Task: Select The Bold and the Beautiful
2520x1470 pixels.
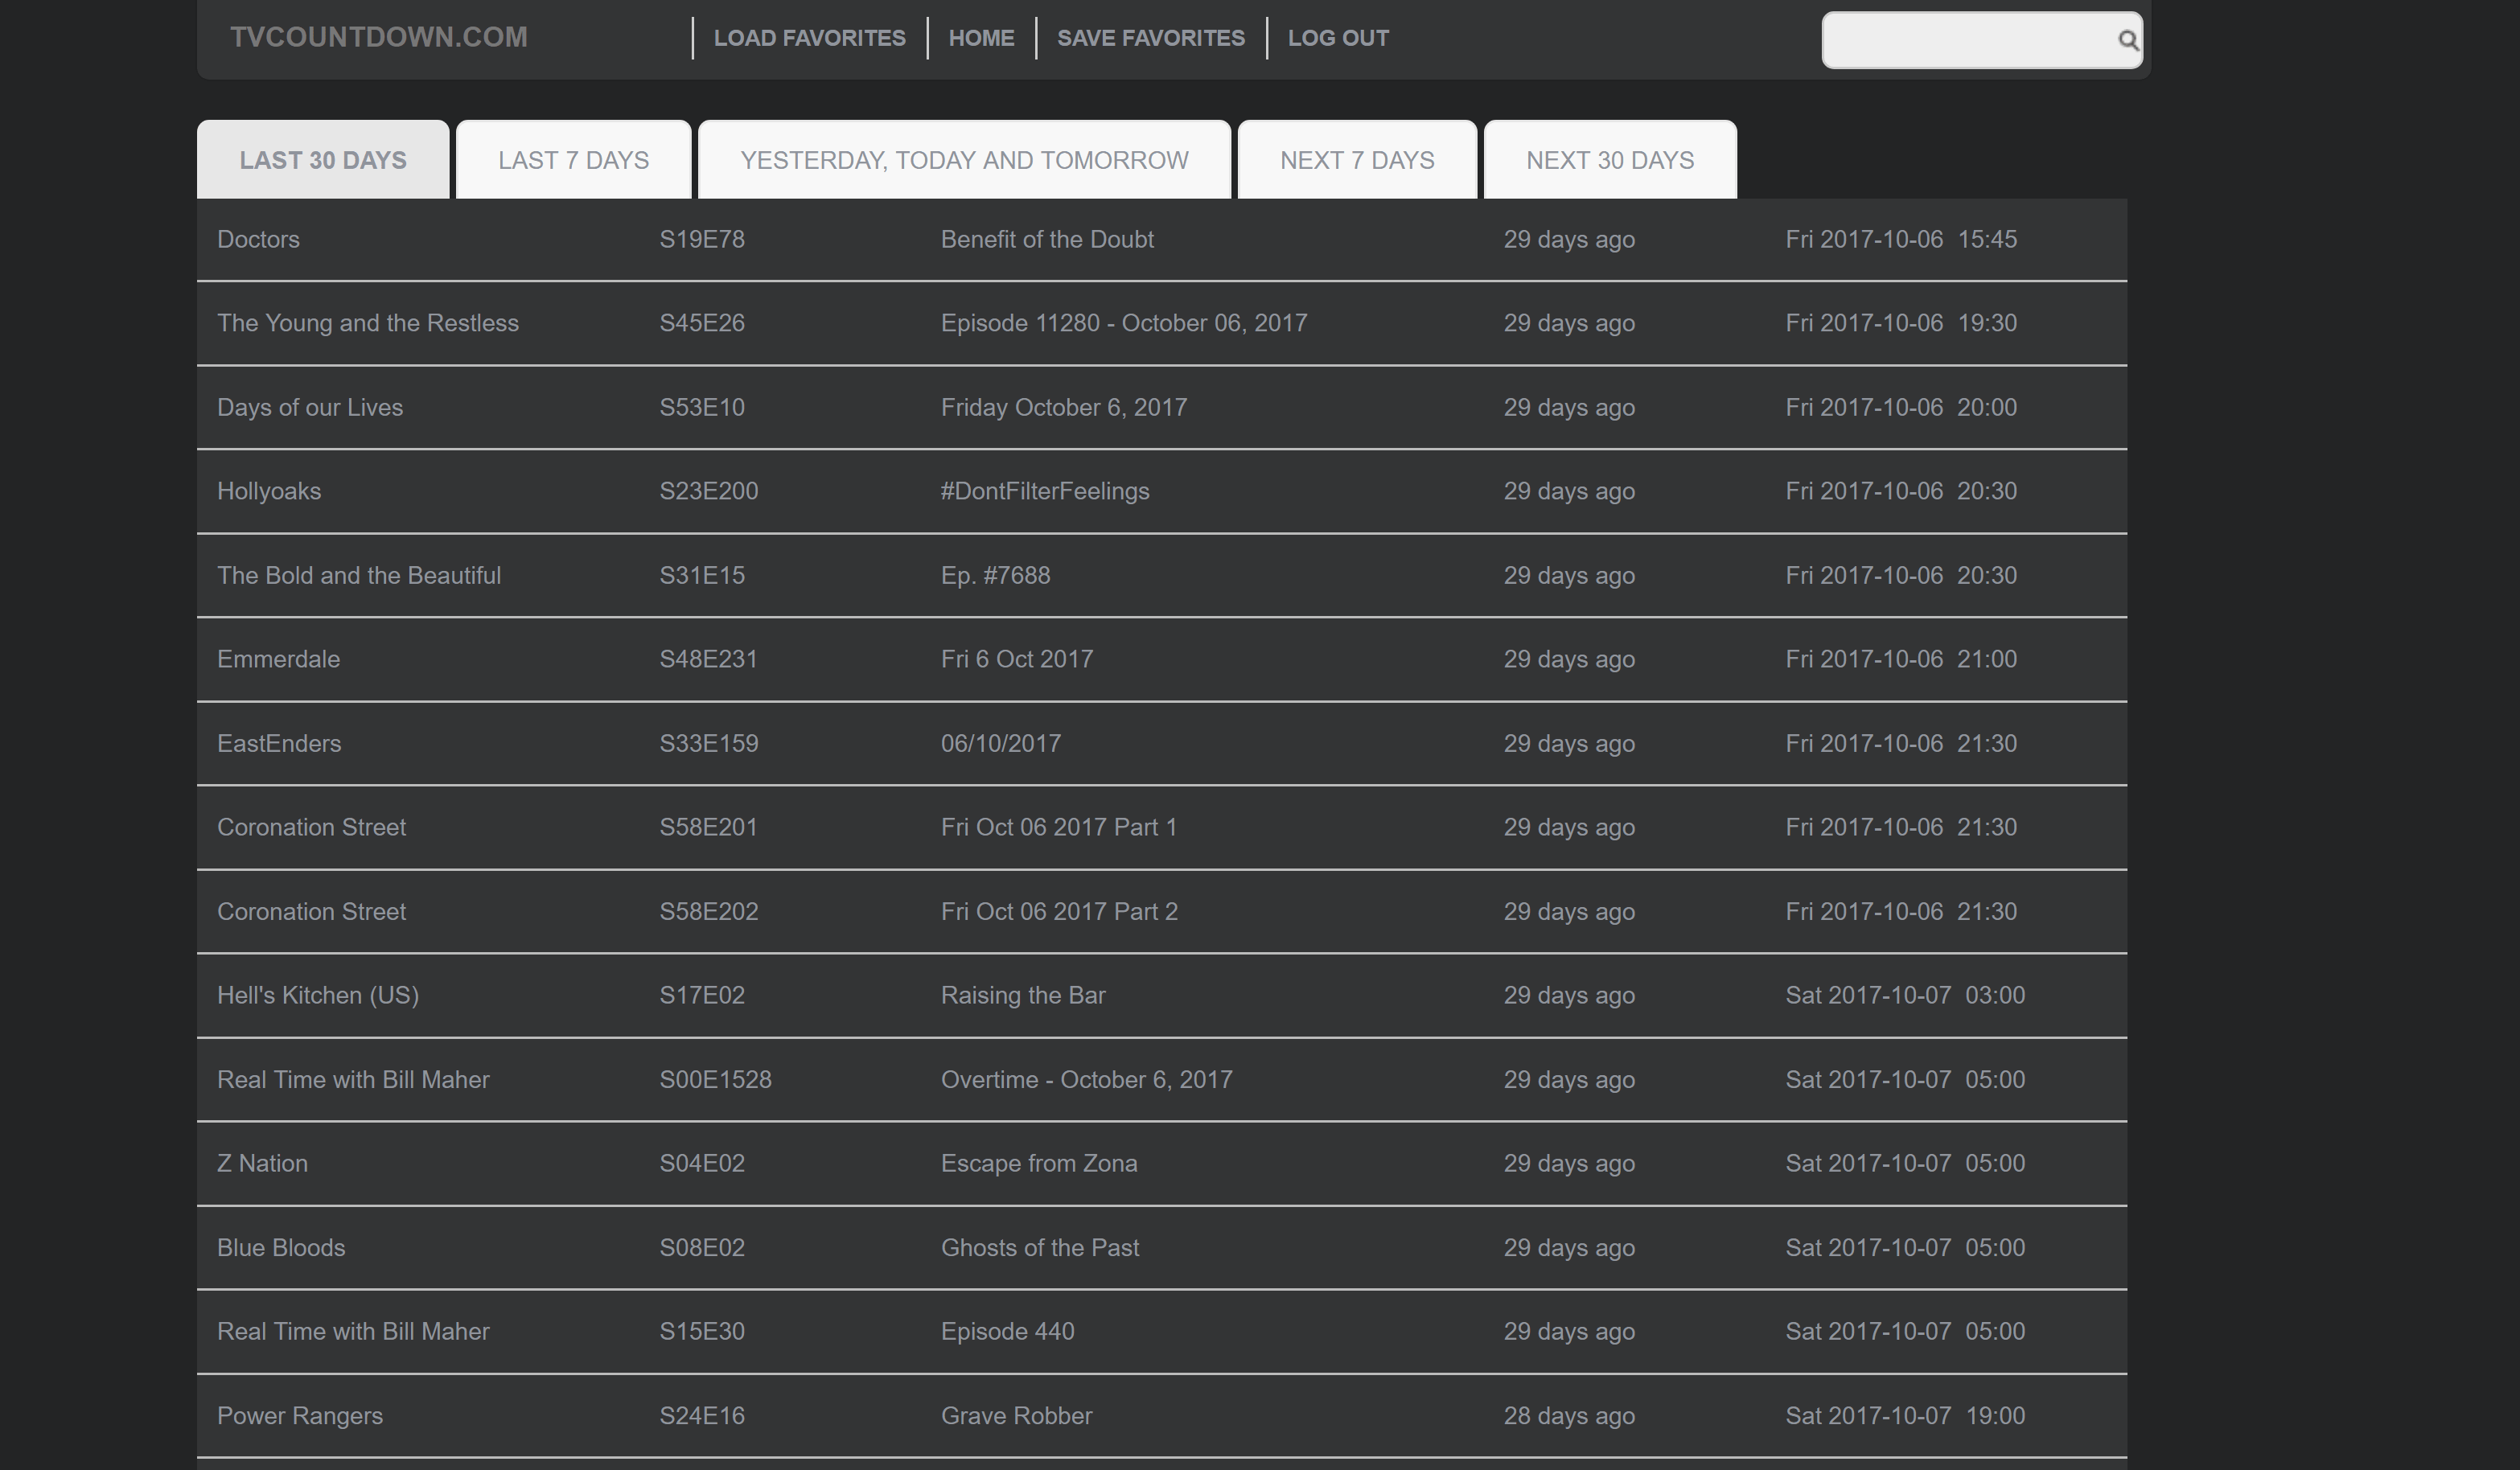Action: coord(359,575)
